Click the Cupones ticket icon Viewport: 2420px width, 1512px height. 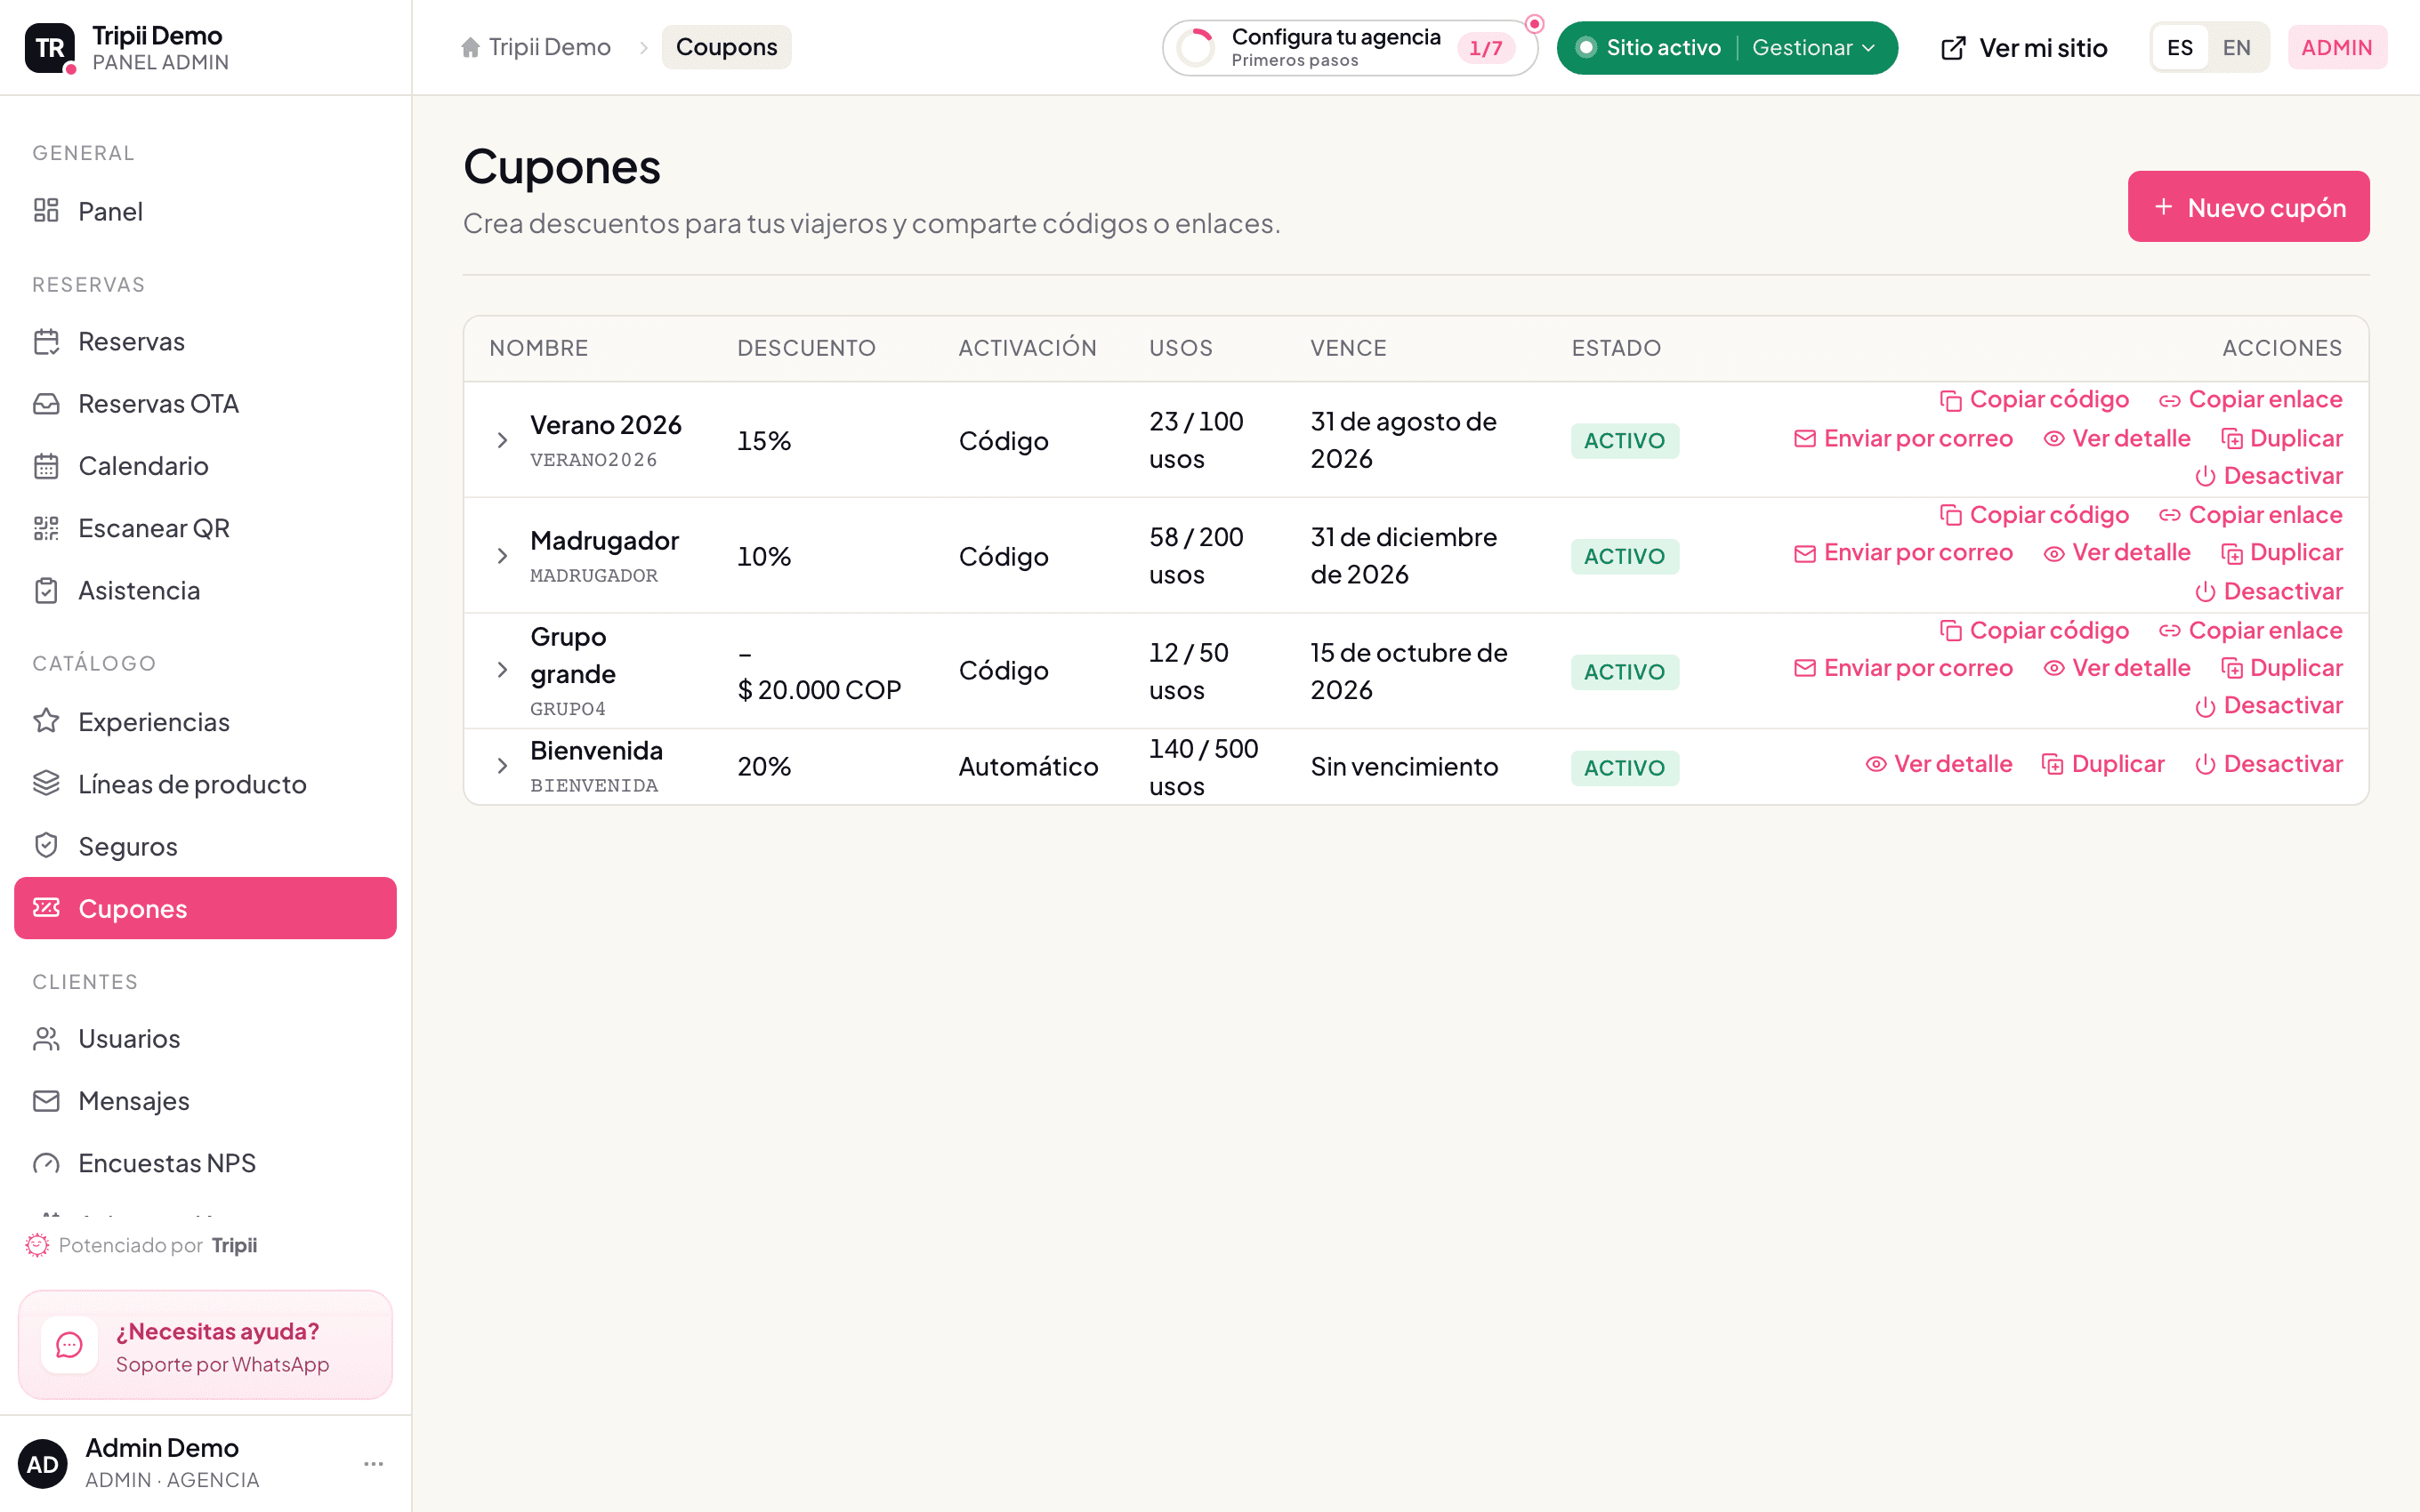point(46,908)
